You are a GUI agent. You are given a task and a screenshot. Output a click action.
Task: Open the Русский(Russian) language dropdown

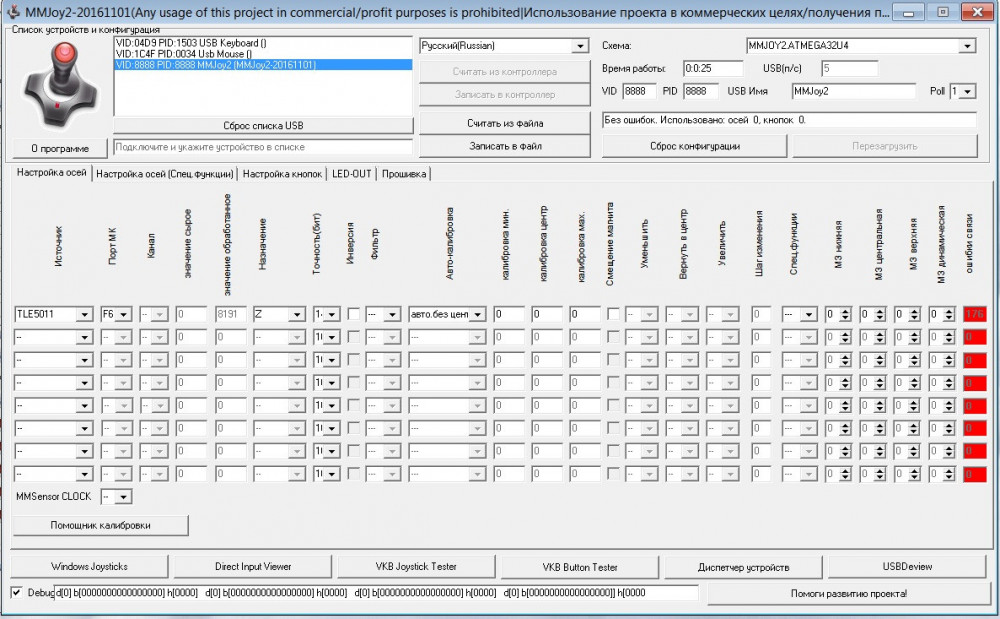coord(580,46)
